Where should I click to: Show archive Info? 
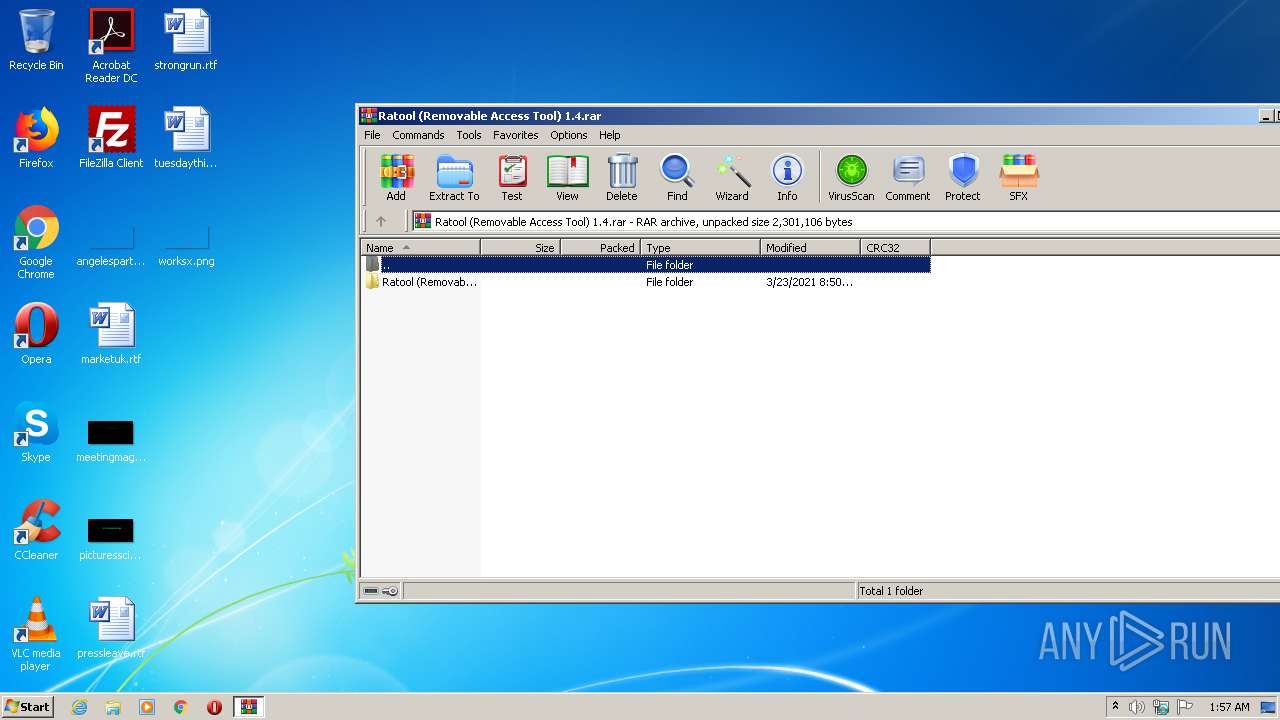click(x=787, y=178)
